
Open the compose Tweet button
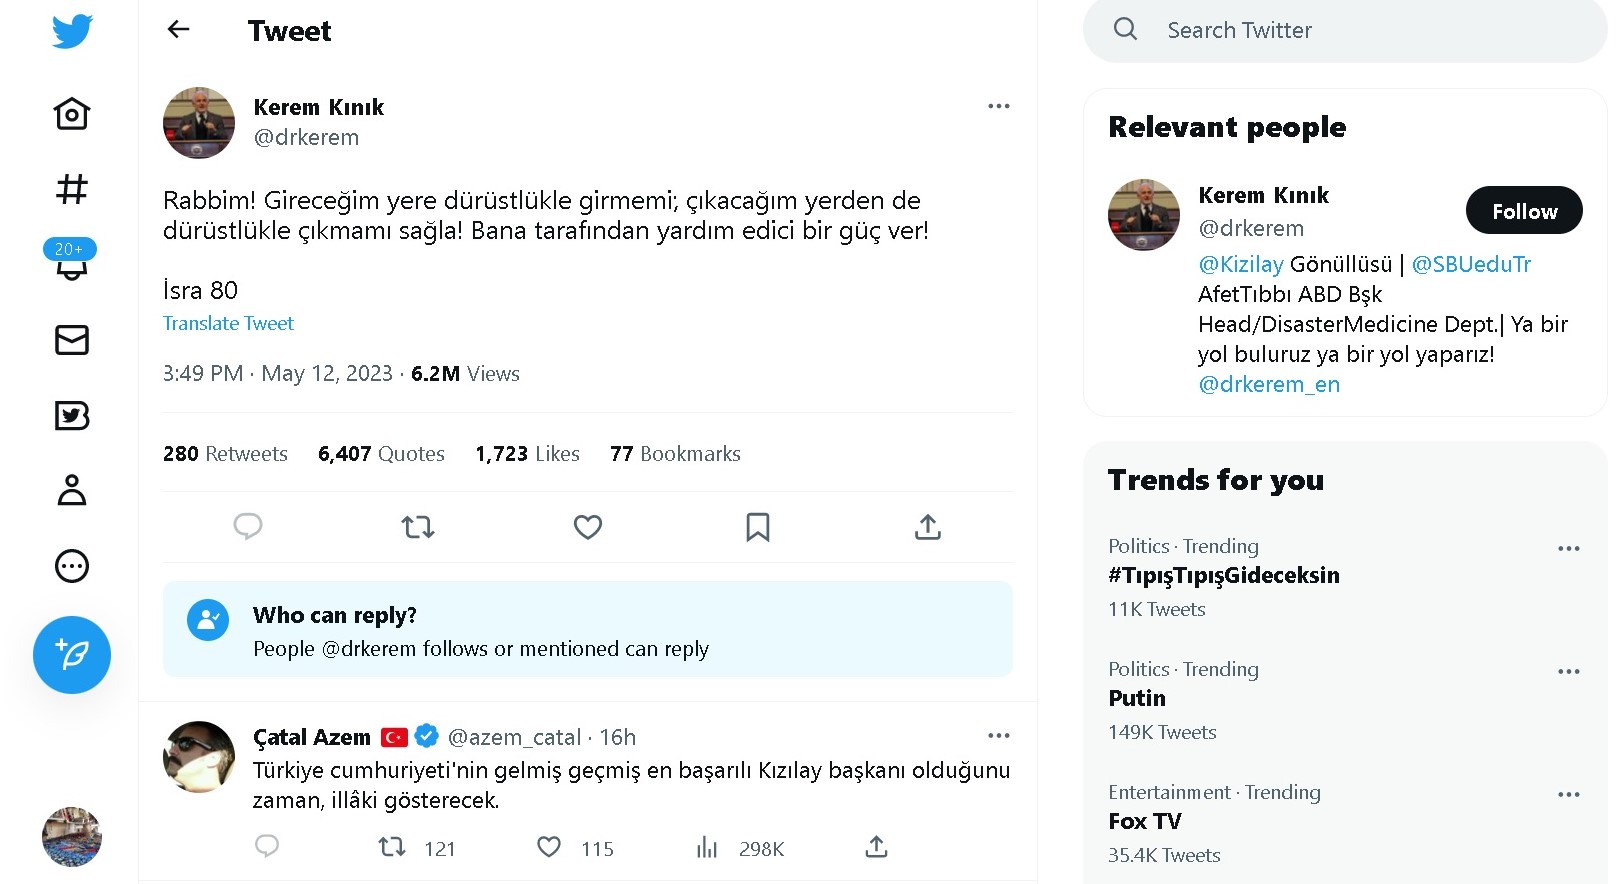tap(71, 655)
